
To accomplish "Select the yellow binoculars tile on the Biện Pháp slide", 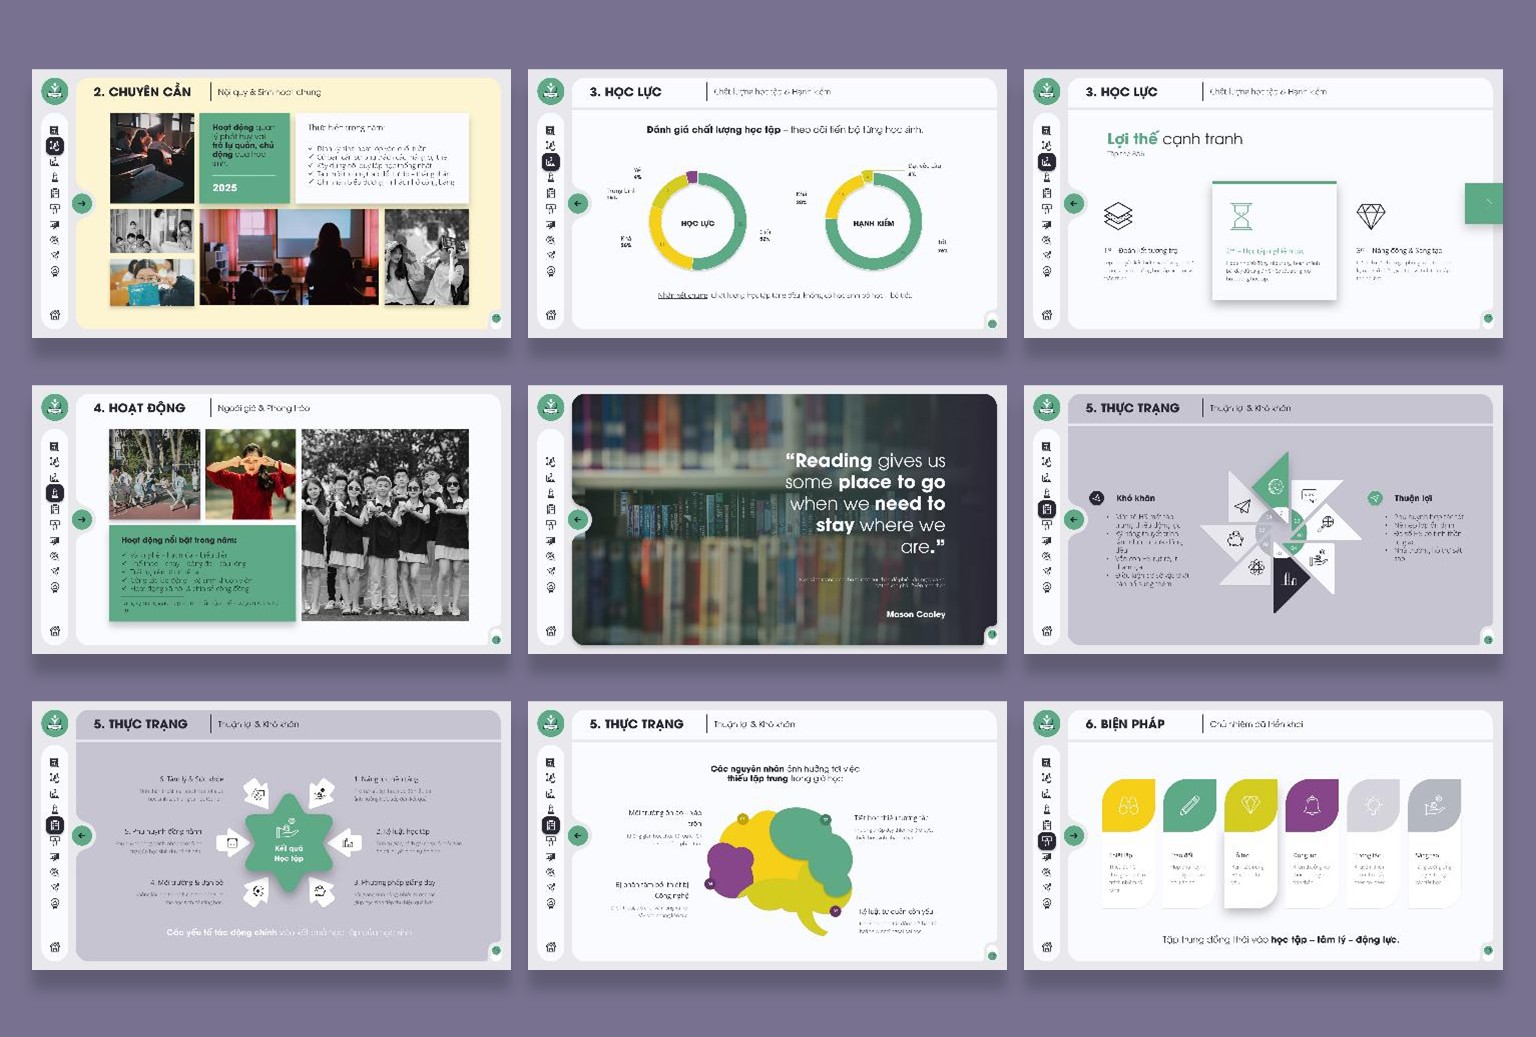I will 1128,806.
